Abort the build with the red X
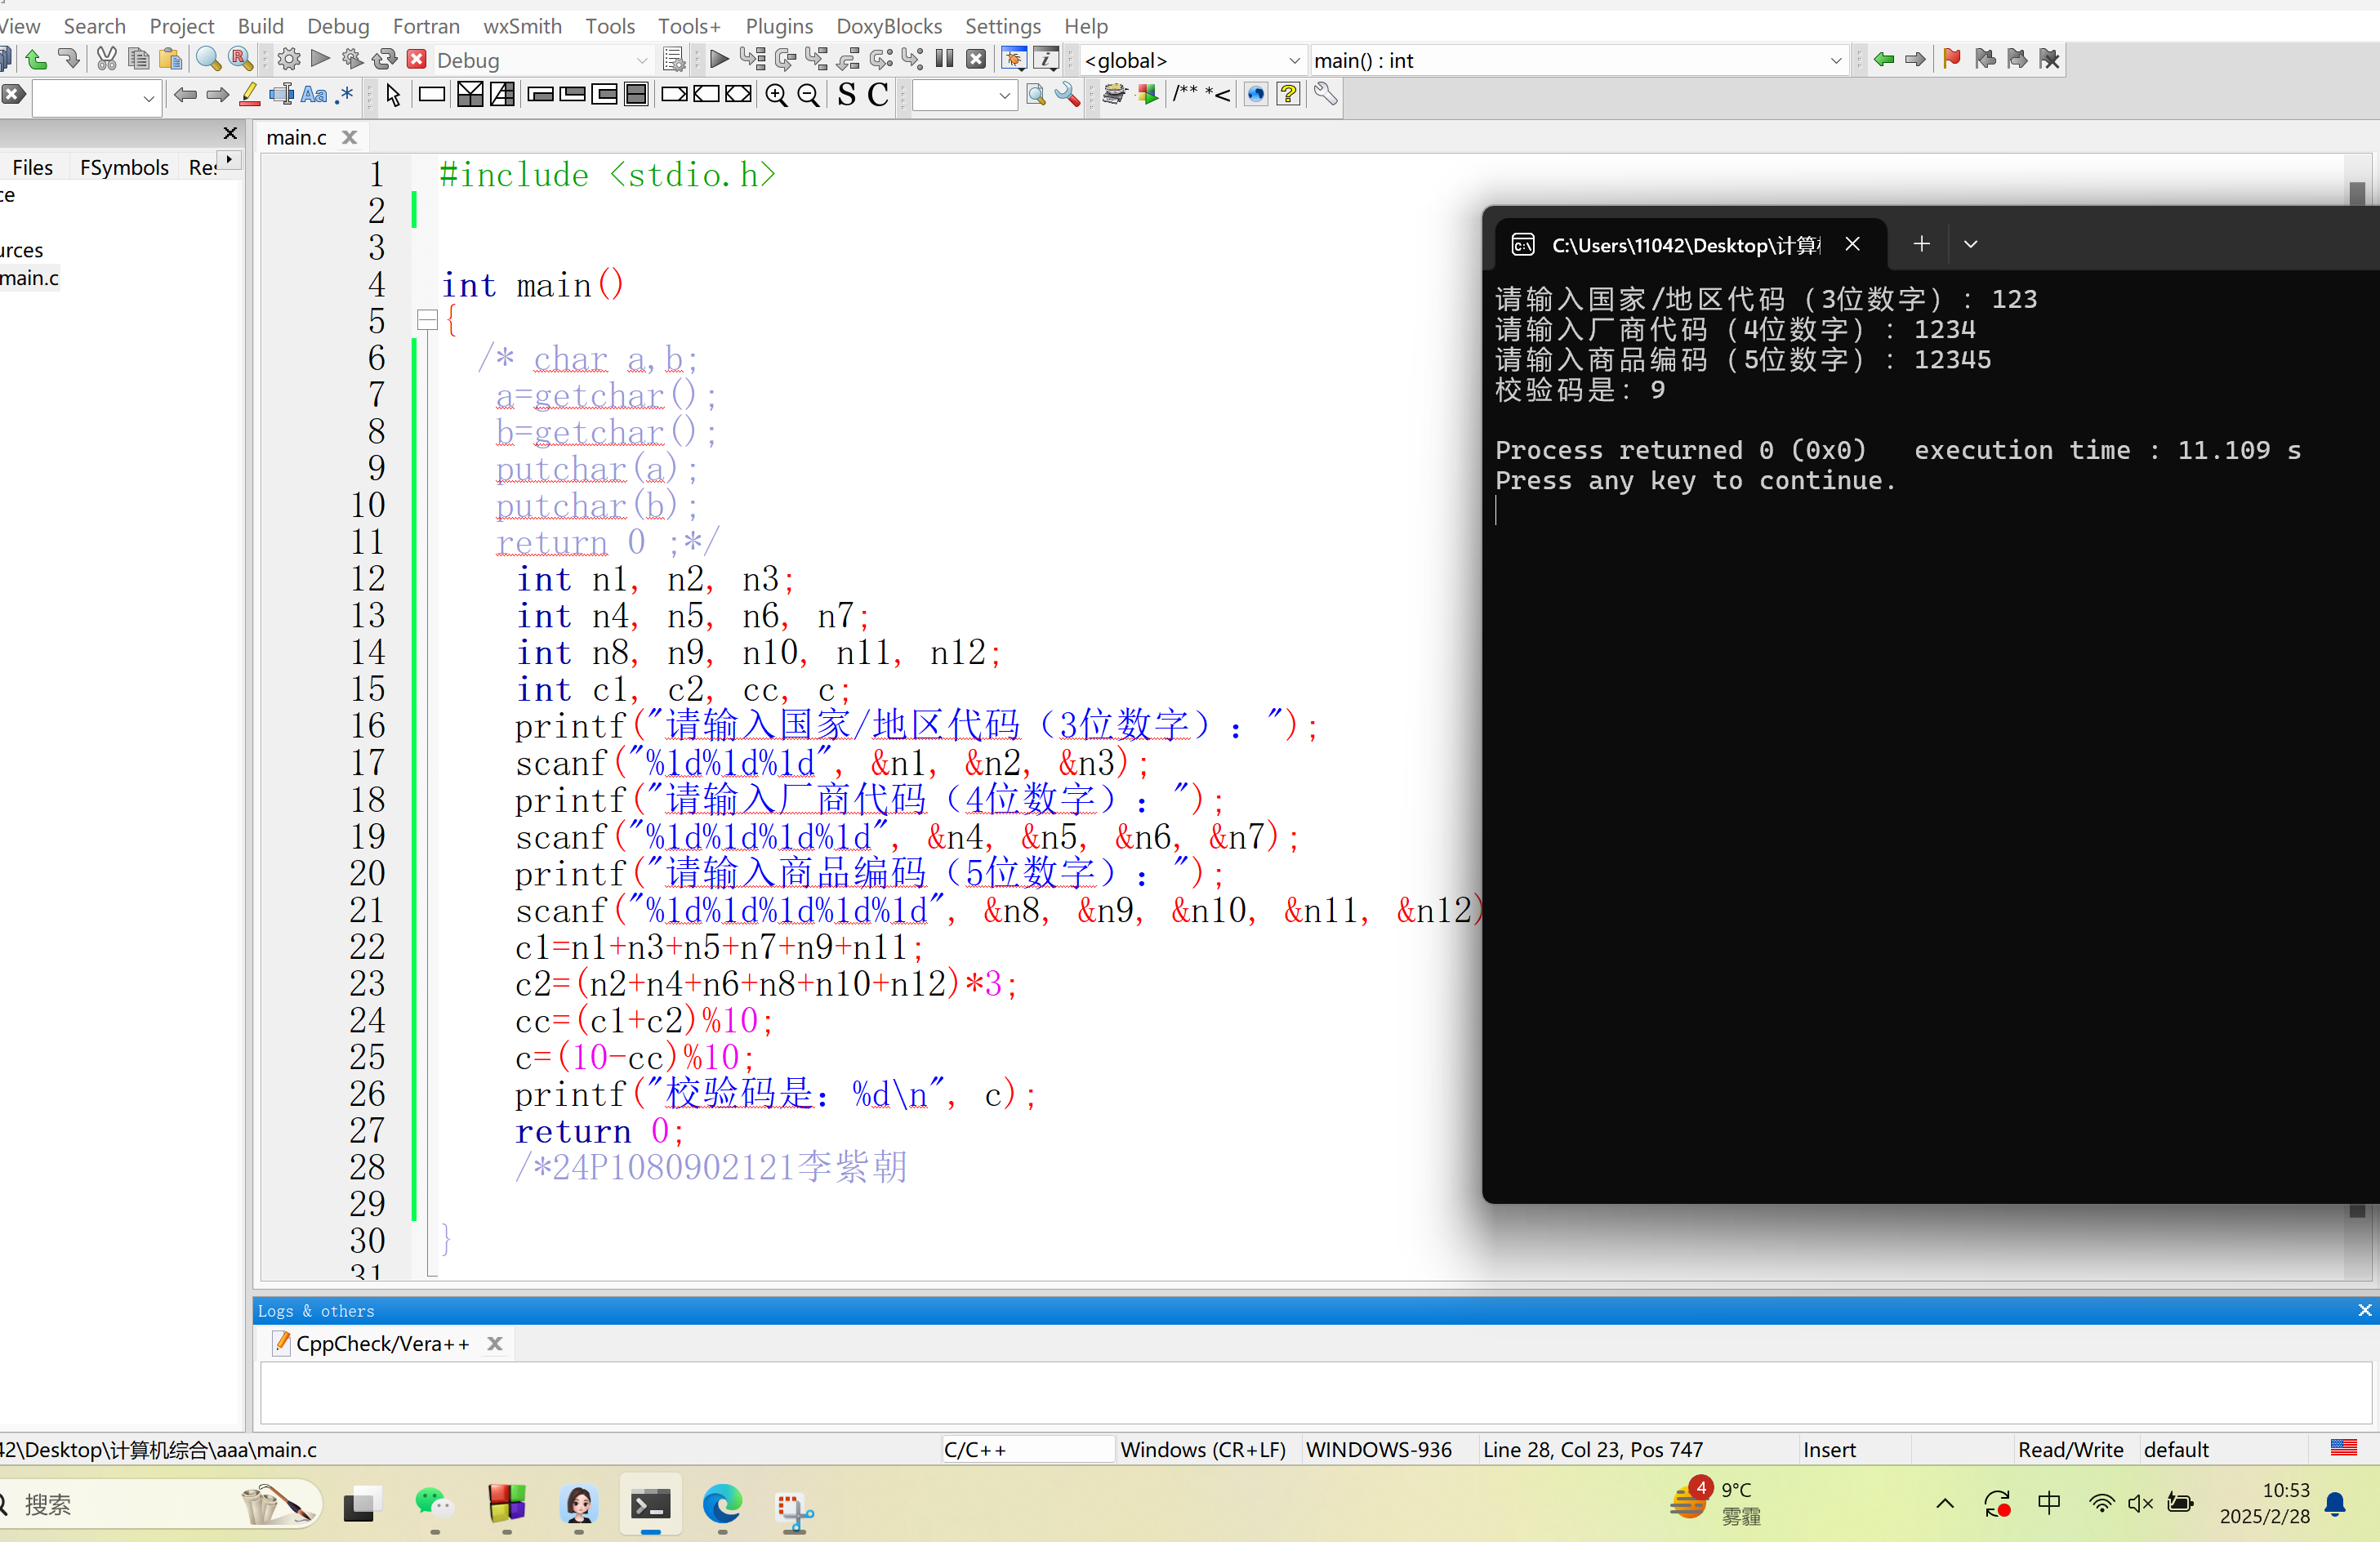This screenshot has height=1542, width=2380. 418,59
